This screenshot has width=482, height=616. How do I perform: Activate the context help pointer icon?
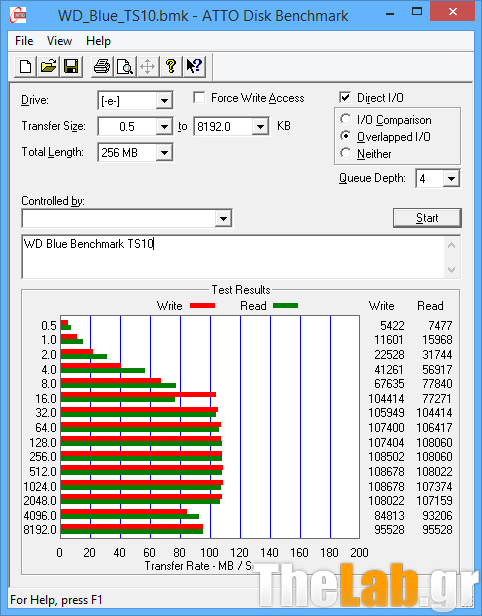(194, 66)
